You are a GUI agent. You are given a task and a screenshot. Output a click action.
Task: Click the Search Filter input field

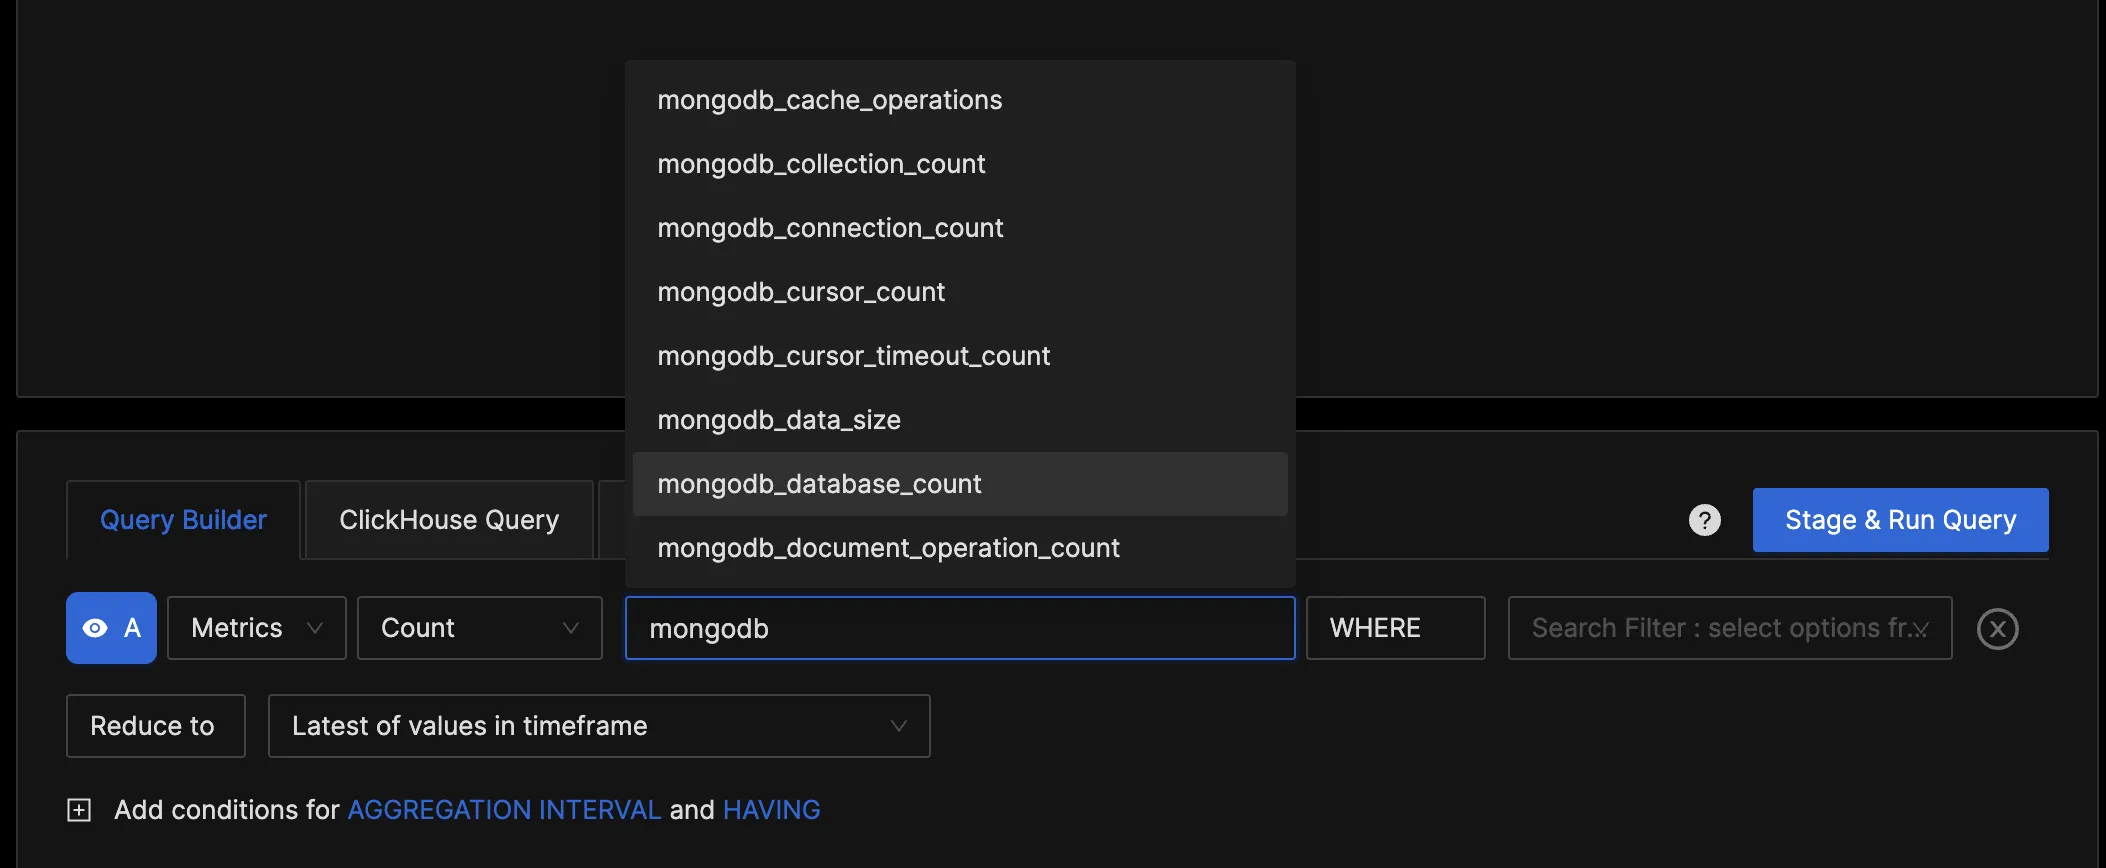pos(1730,628)
